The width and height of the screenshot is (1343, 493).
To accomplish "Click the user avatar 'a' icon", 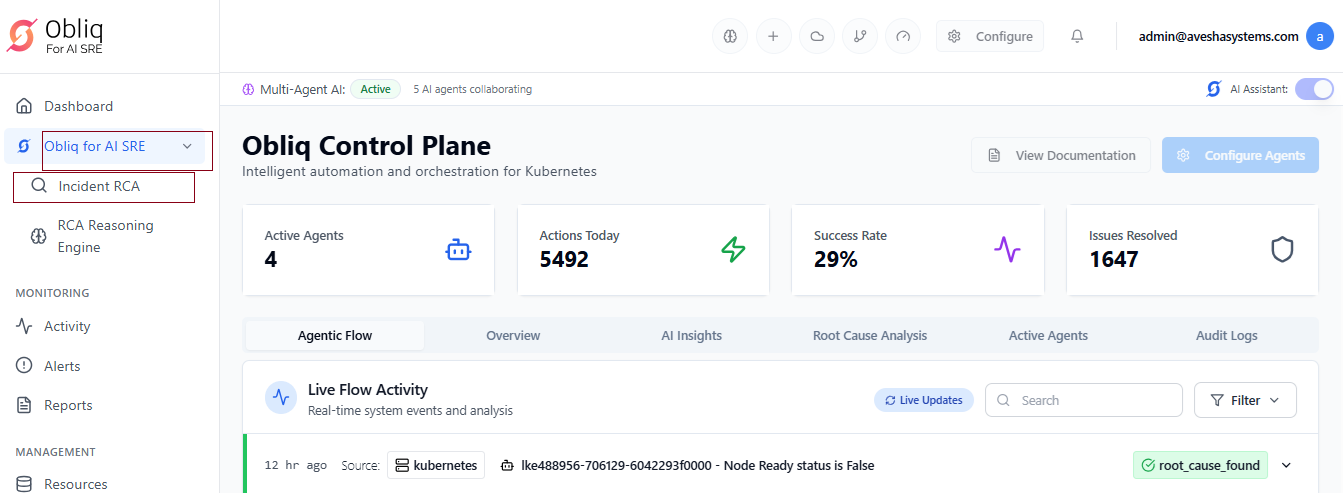I will click(1318, 36).
